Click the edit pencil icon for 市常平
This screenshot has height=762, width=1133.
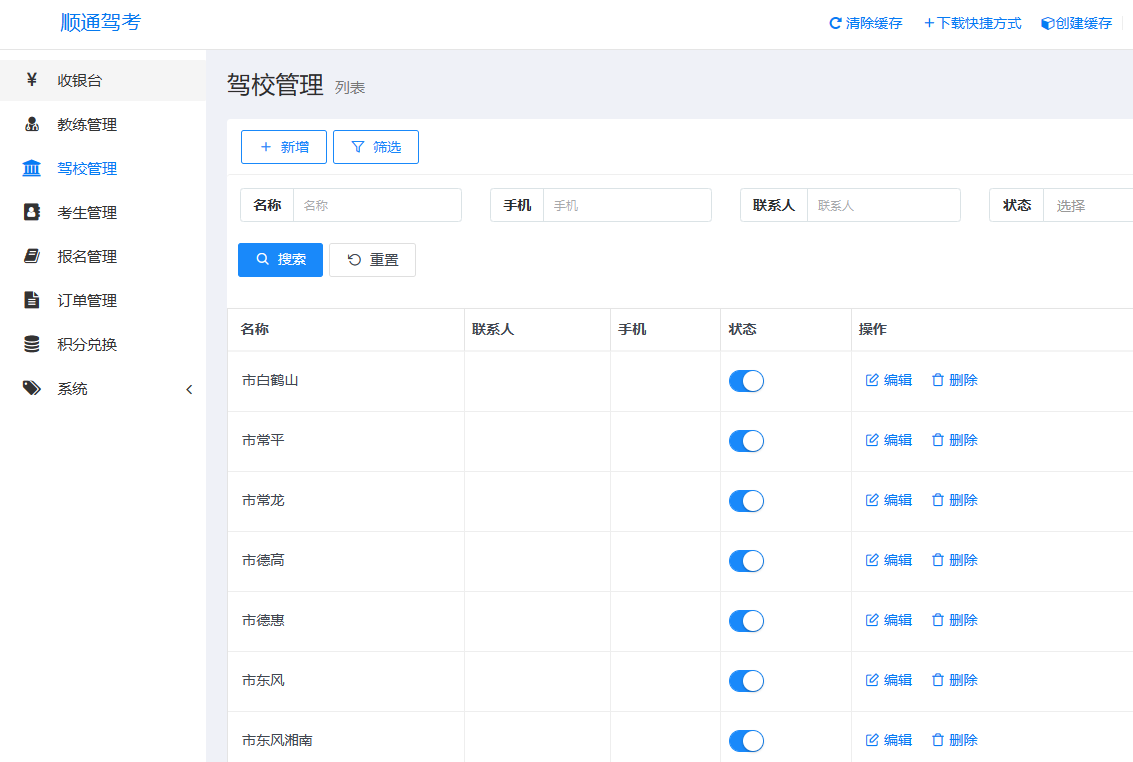pos(872,440)
